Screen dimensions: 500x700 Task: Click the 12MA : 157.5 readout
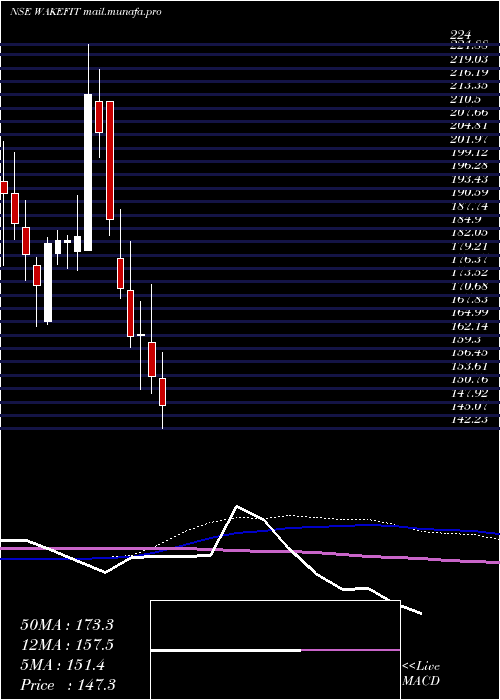point(67,645)
